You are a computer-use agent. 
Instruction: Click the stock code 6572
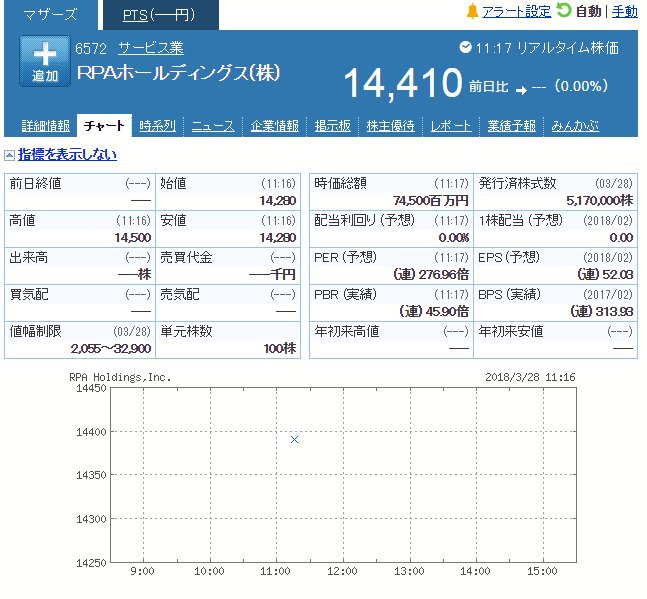91,49
